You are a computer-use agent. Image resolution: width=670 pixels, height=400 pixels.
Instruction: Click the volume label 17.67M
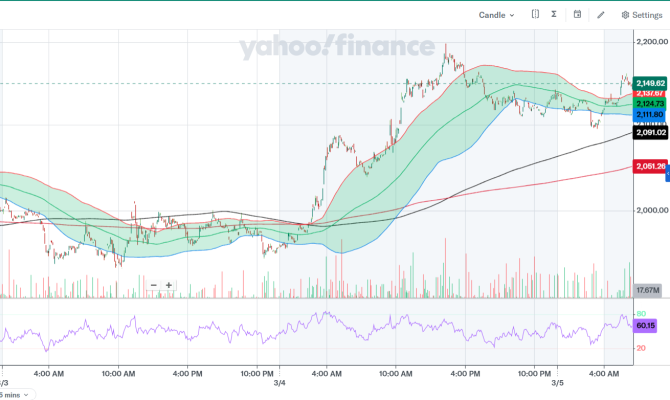(x=648, y=290)
